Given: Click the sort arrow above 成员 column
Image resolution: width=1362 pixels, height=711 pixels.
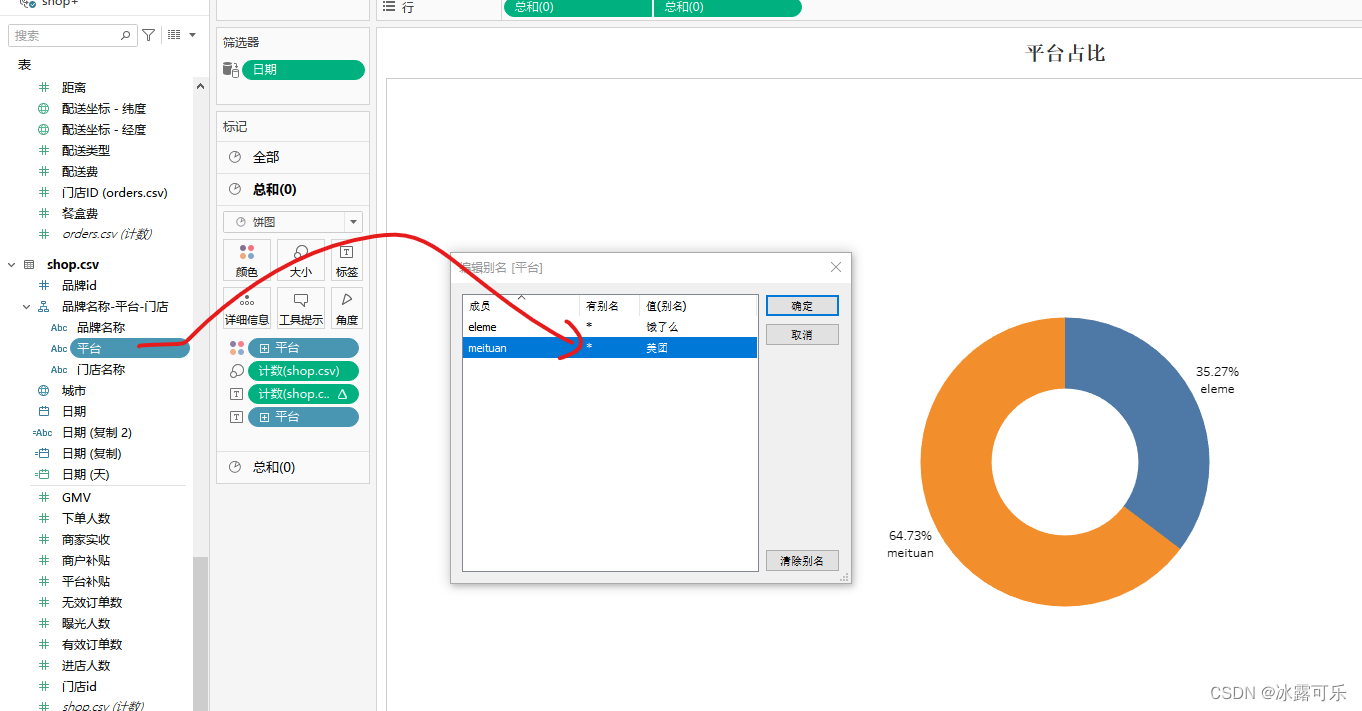Looking at the screenshot, I should pos(521,297).
